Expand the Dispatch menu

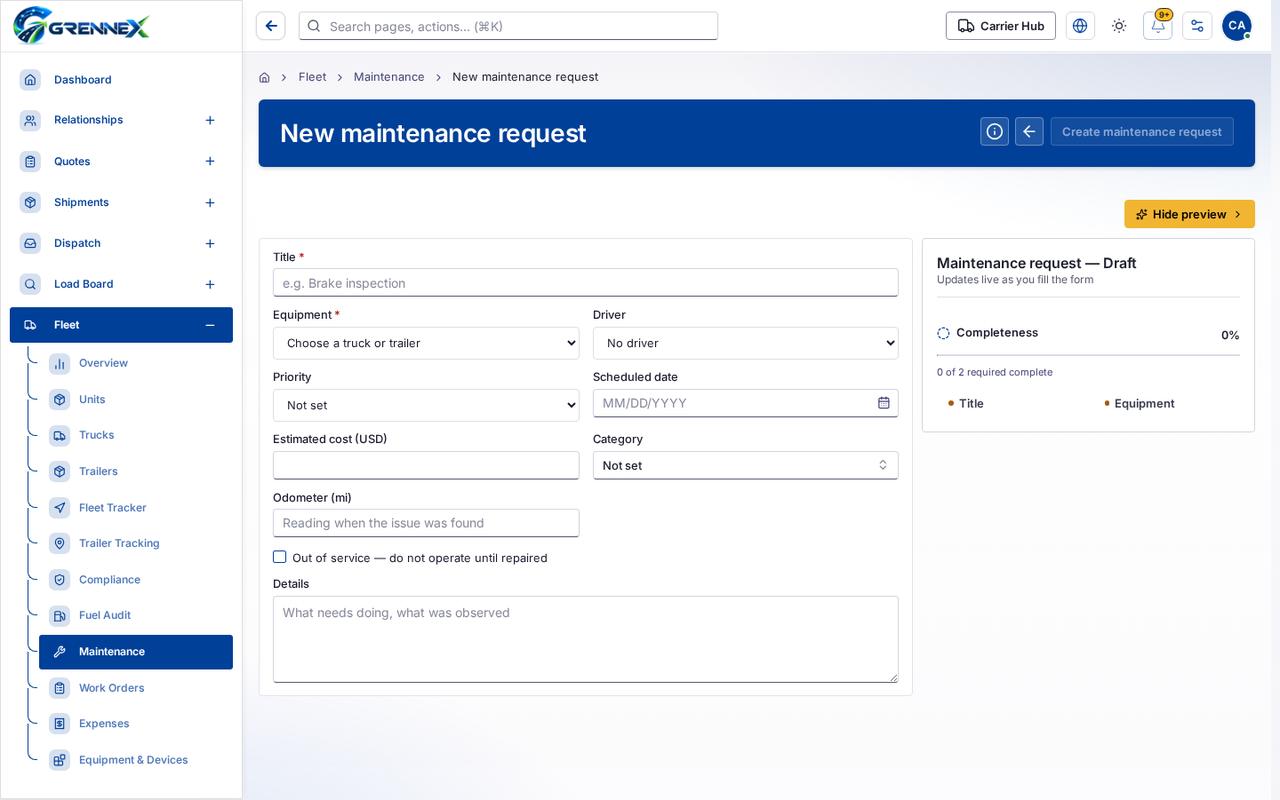pyautogui.click(x=210, y=243)
